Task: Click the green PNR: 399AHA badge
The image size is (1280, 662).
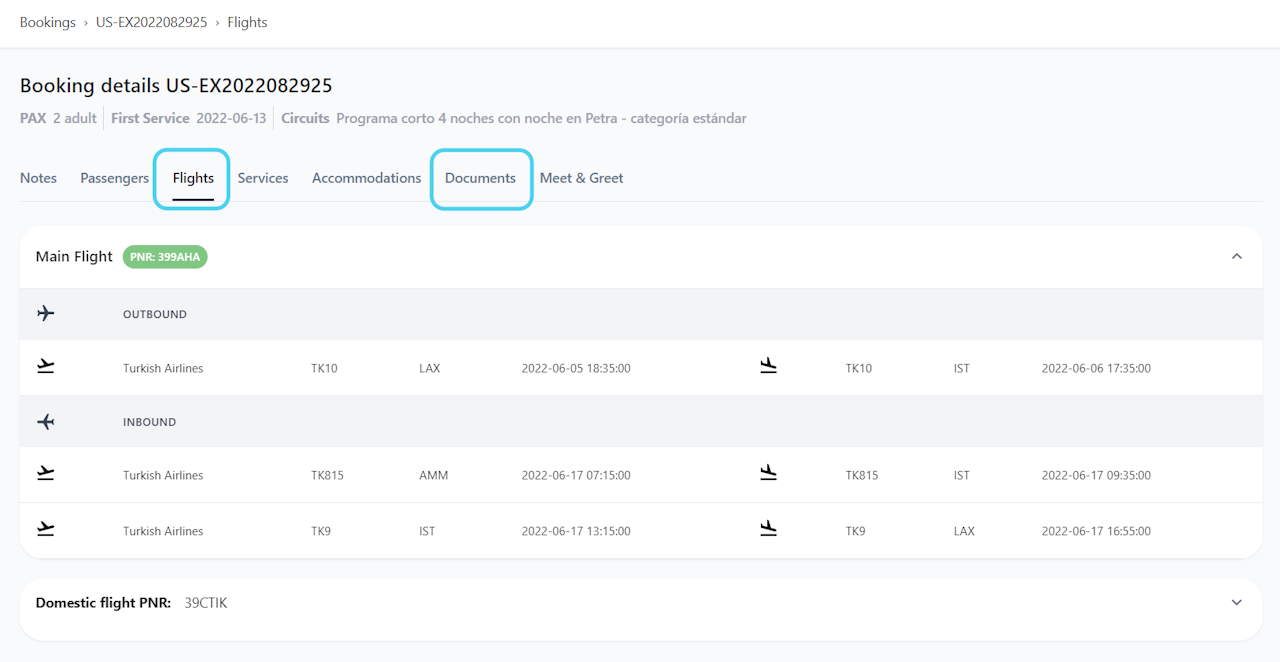Action: click(x=165, y=257)
